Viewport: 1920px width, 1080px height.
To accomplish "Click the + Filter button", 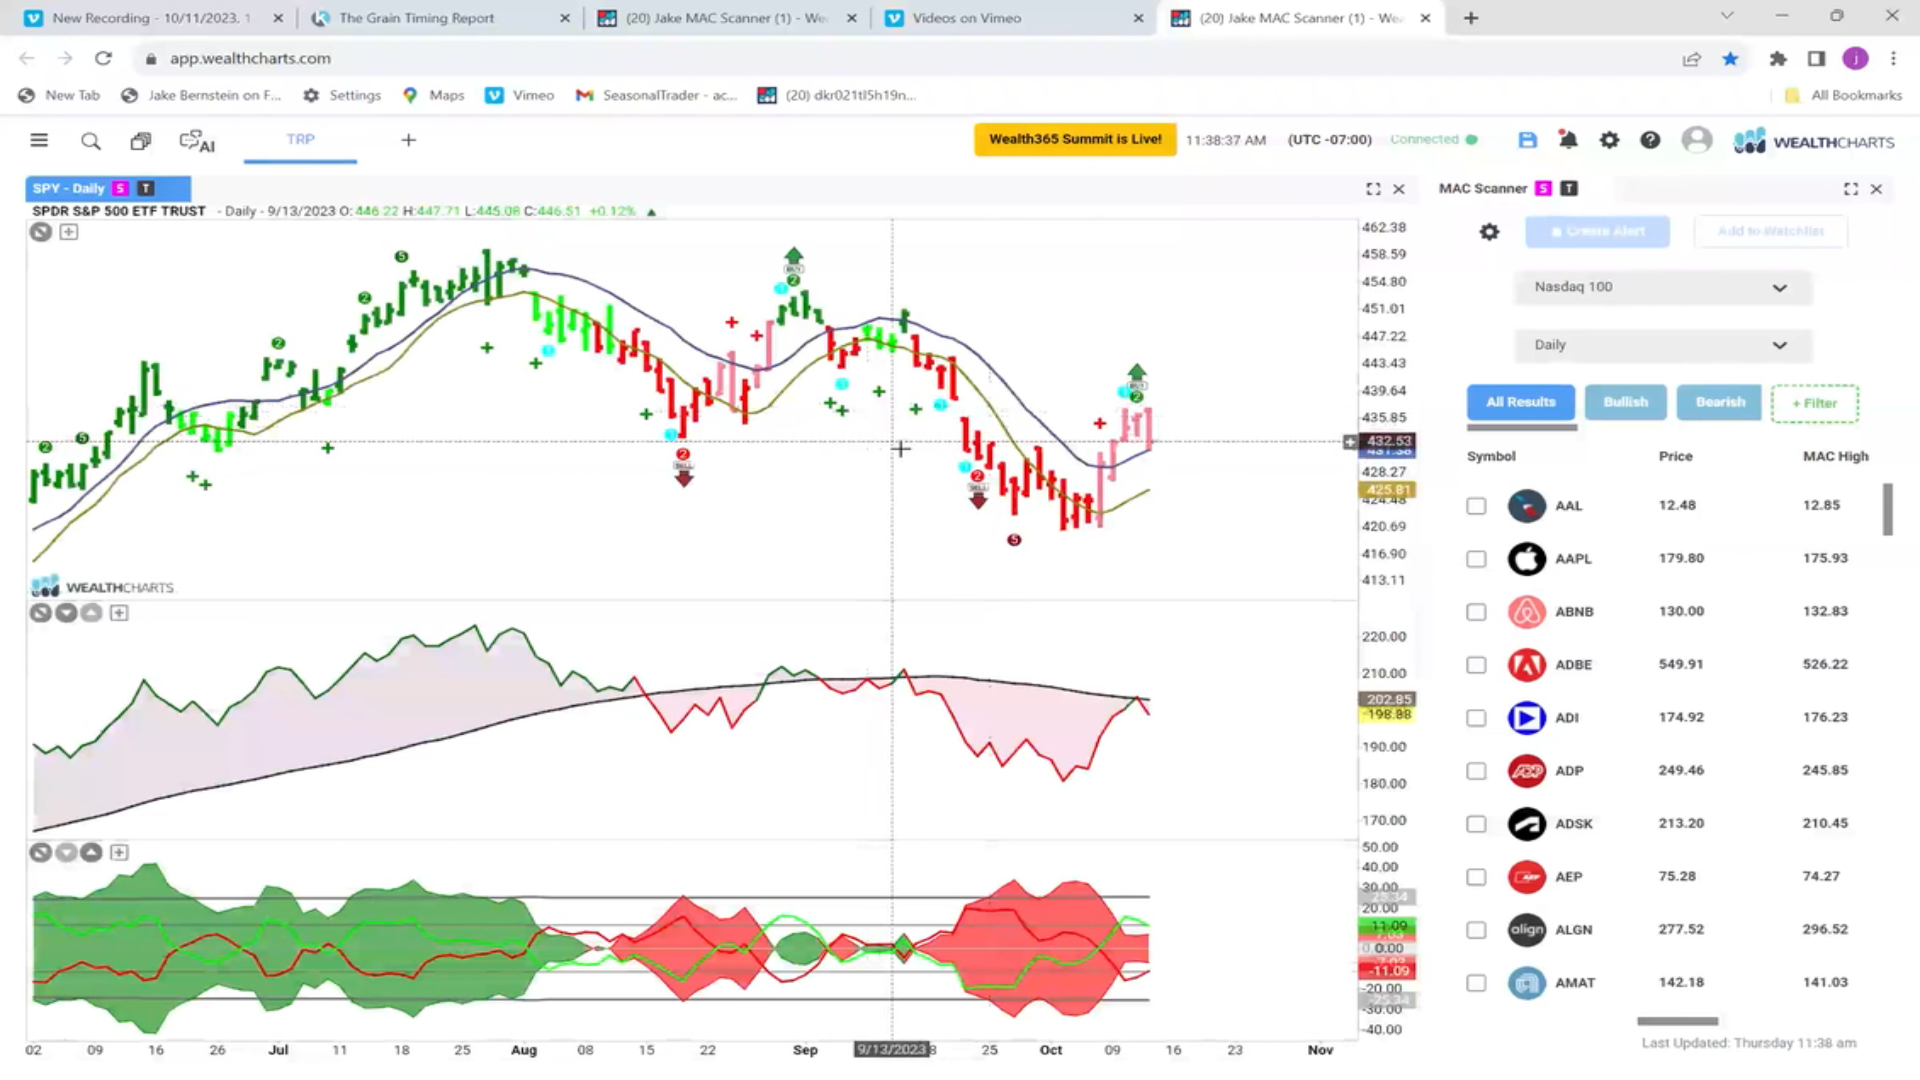I will (1814, 403).
